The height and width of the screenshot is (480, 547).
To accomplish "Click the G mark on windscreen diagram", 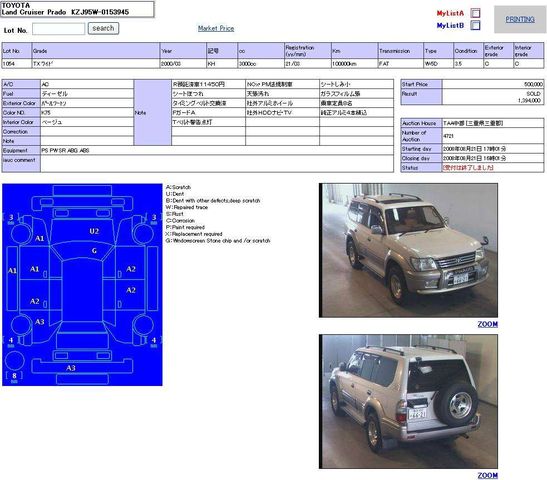I will (x=94, y=250).
